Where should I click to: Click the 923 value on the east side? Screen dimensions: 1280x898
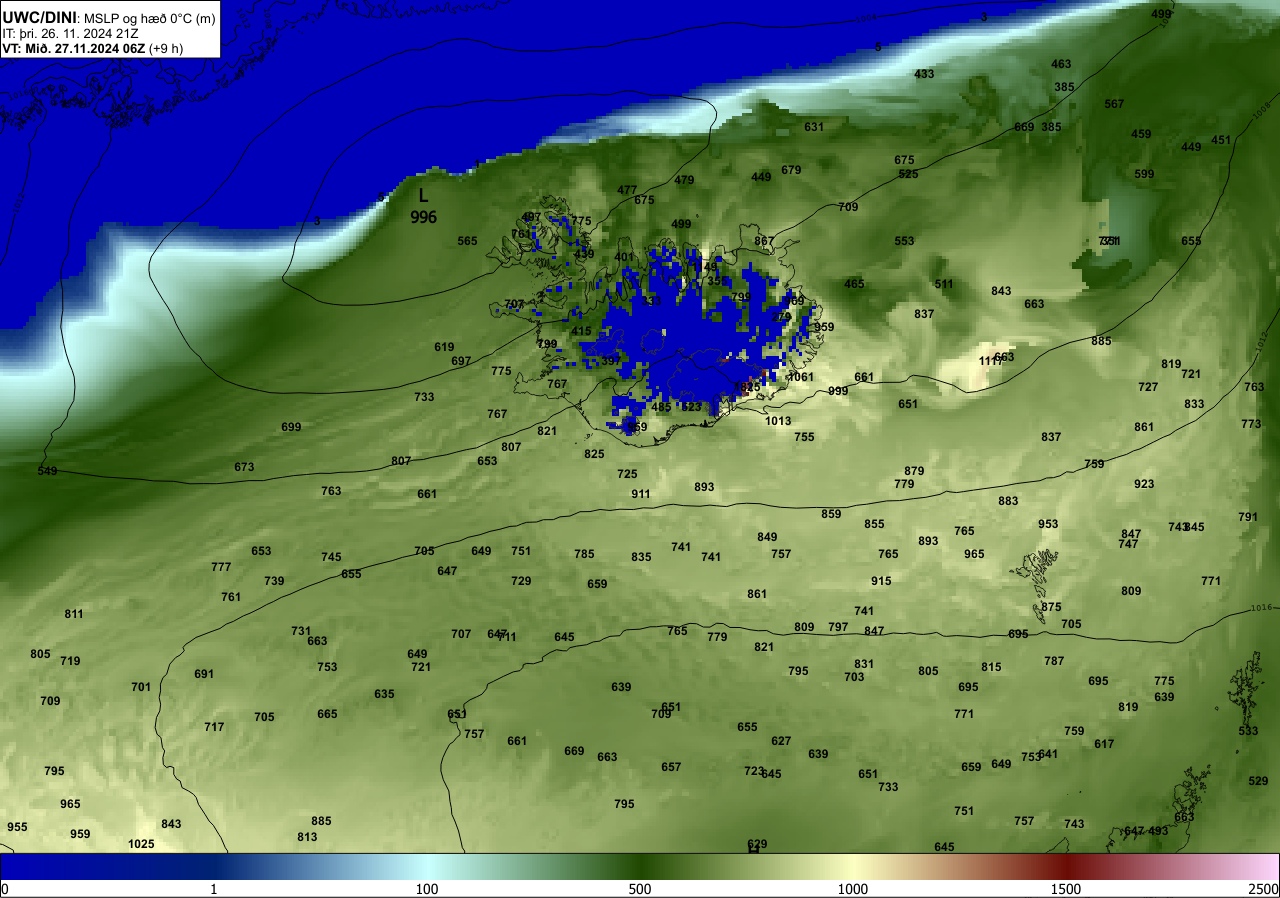pyautogui.click(x=1144, y=485)
